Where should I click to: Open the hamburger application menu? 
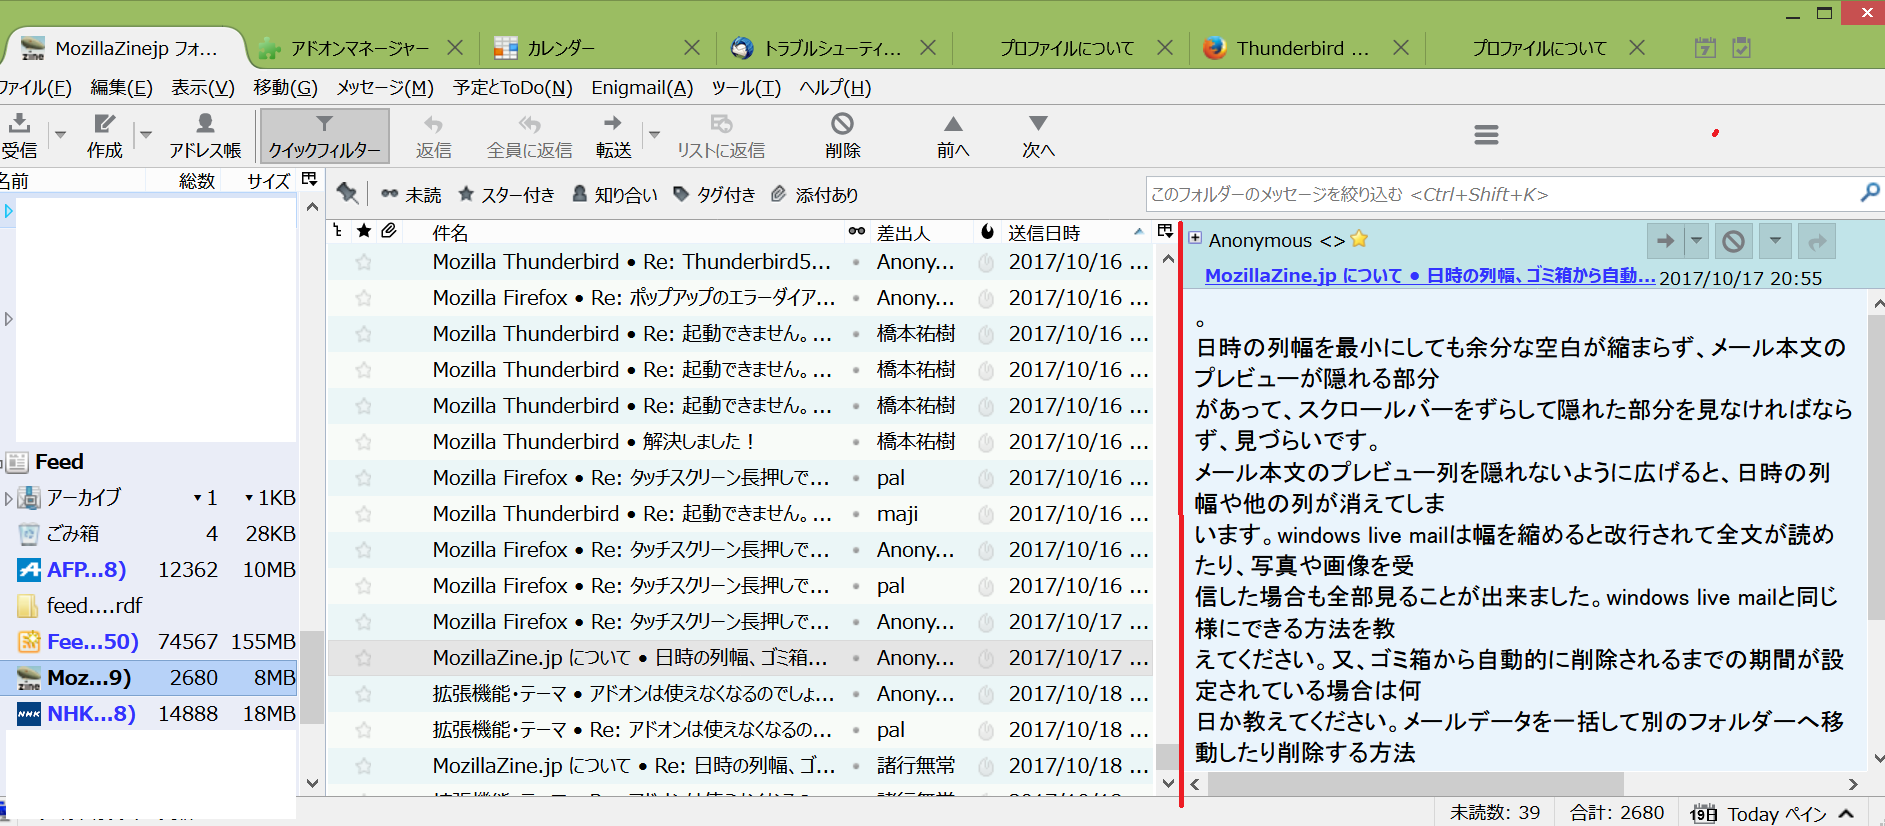[1486, 135]
